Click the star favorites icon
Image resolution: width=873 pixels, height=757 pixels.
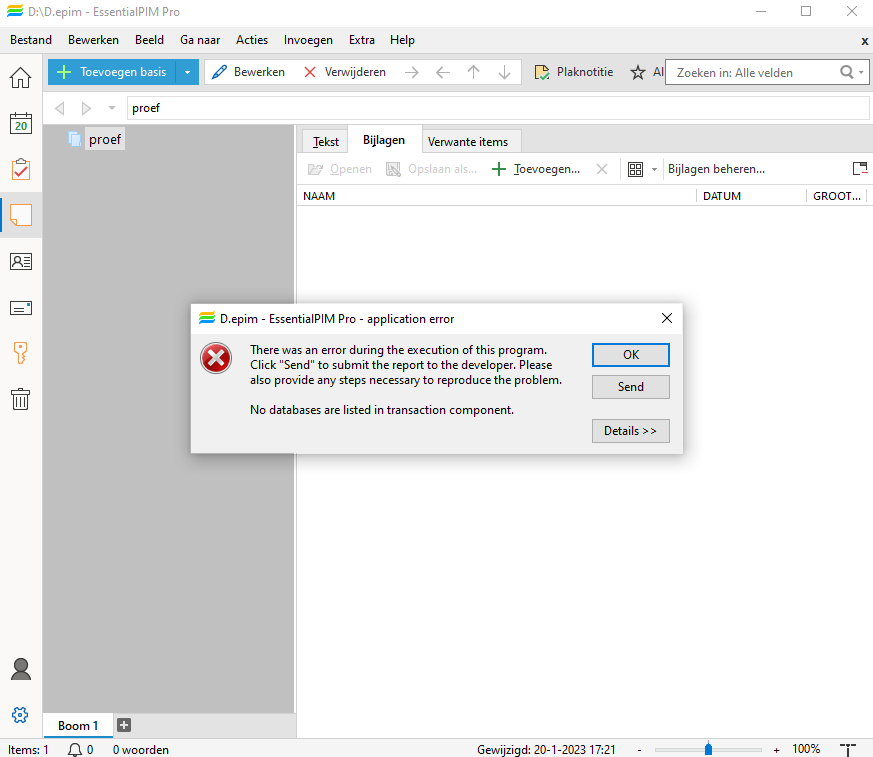point(637,72)
